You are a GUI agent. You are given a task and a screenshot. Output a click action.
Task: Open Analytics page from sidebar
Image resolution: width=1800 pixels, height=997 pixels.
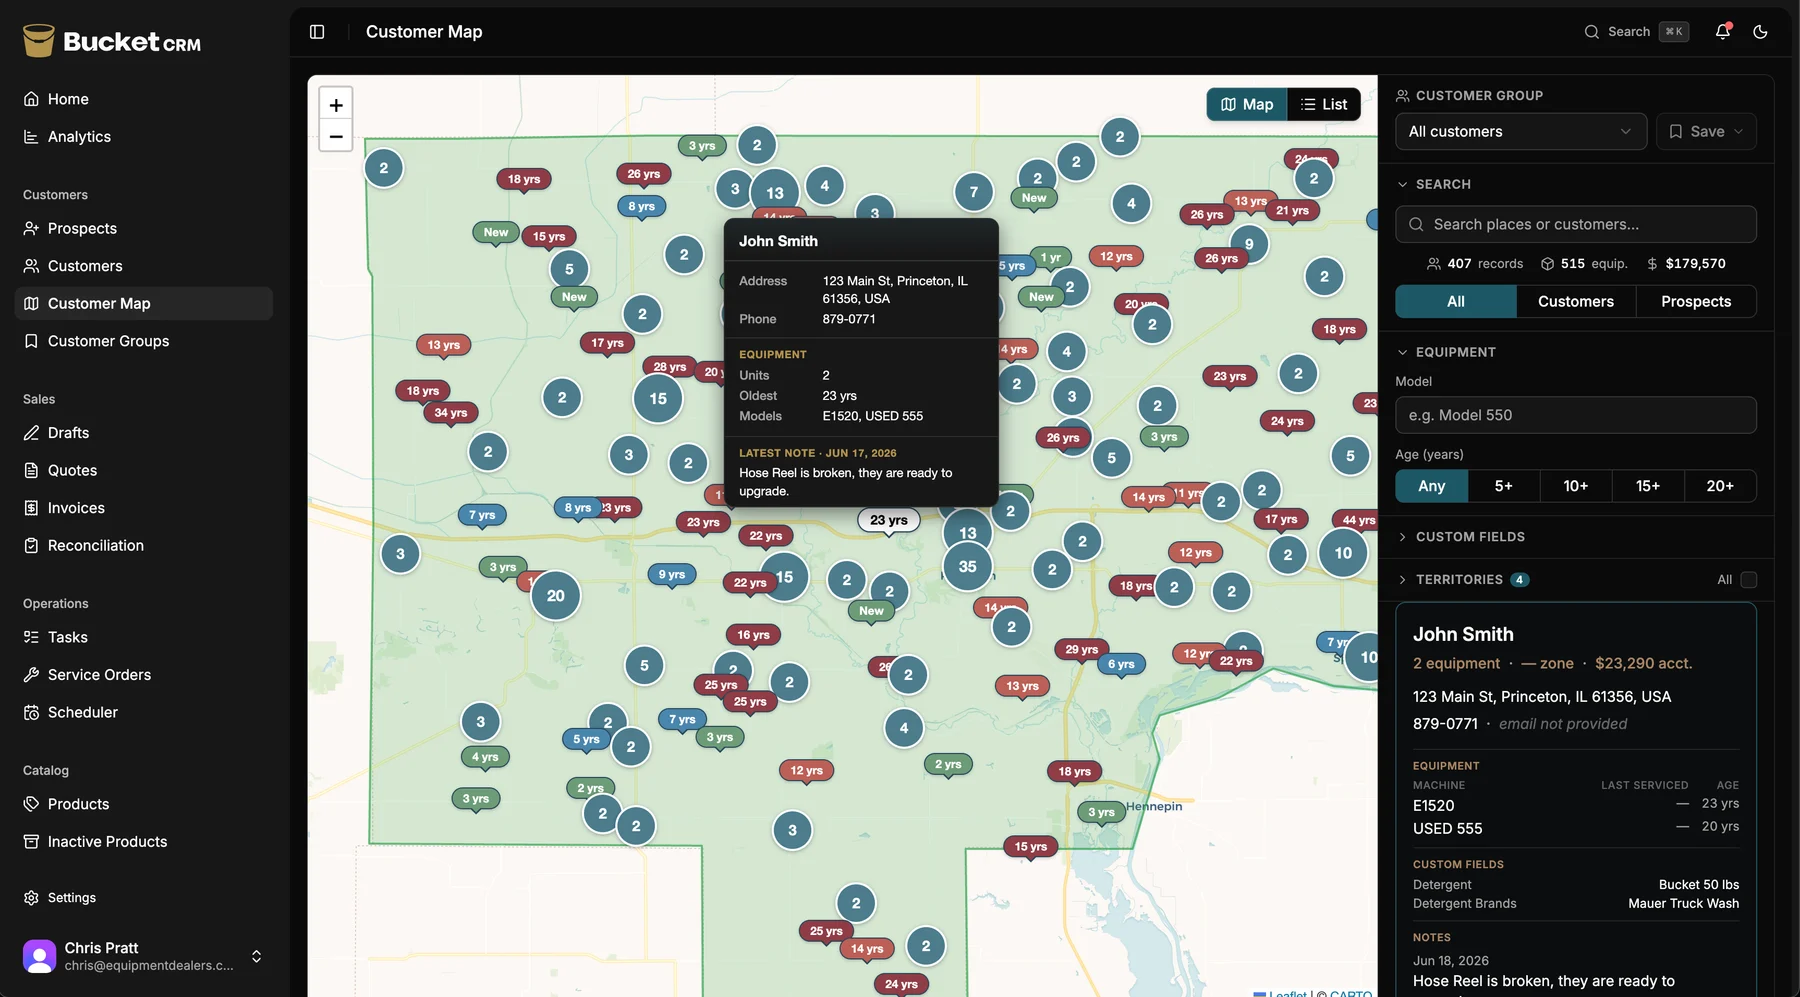coord(144,137)
